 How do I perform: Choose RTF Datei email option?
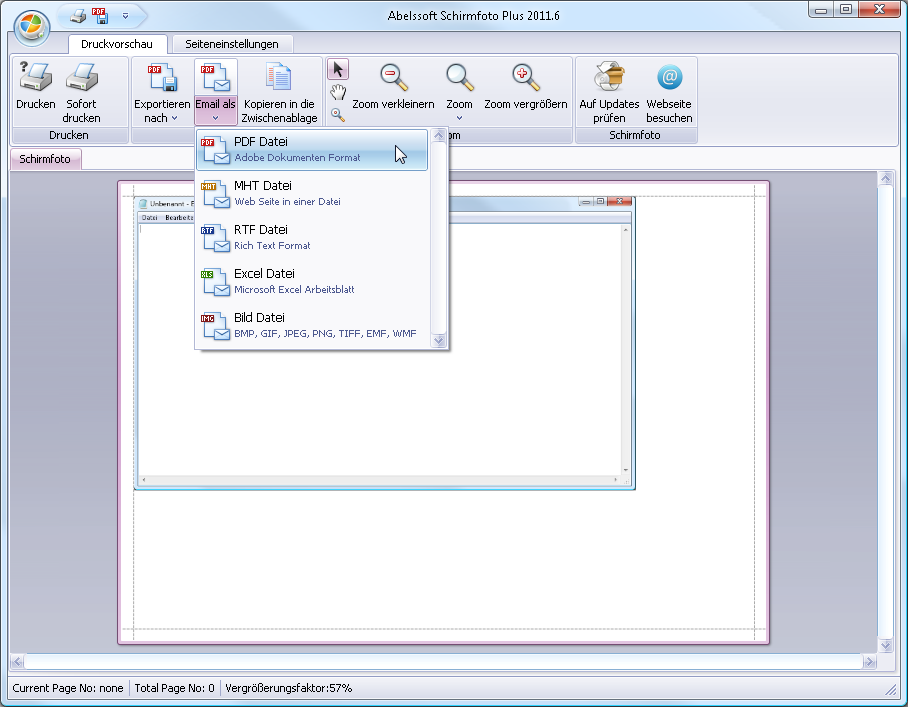coord(312,237)
